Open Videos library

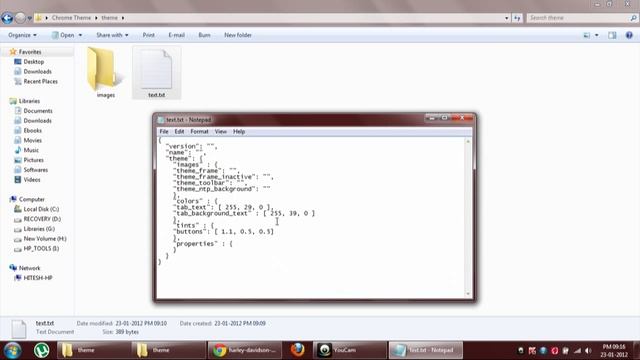(x=32, y=180)
